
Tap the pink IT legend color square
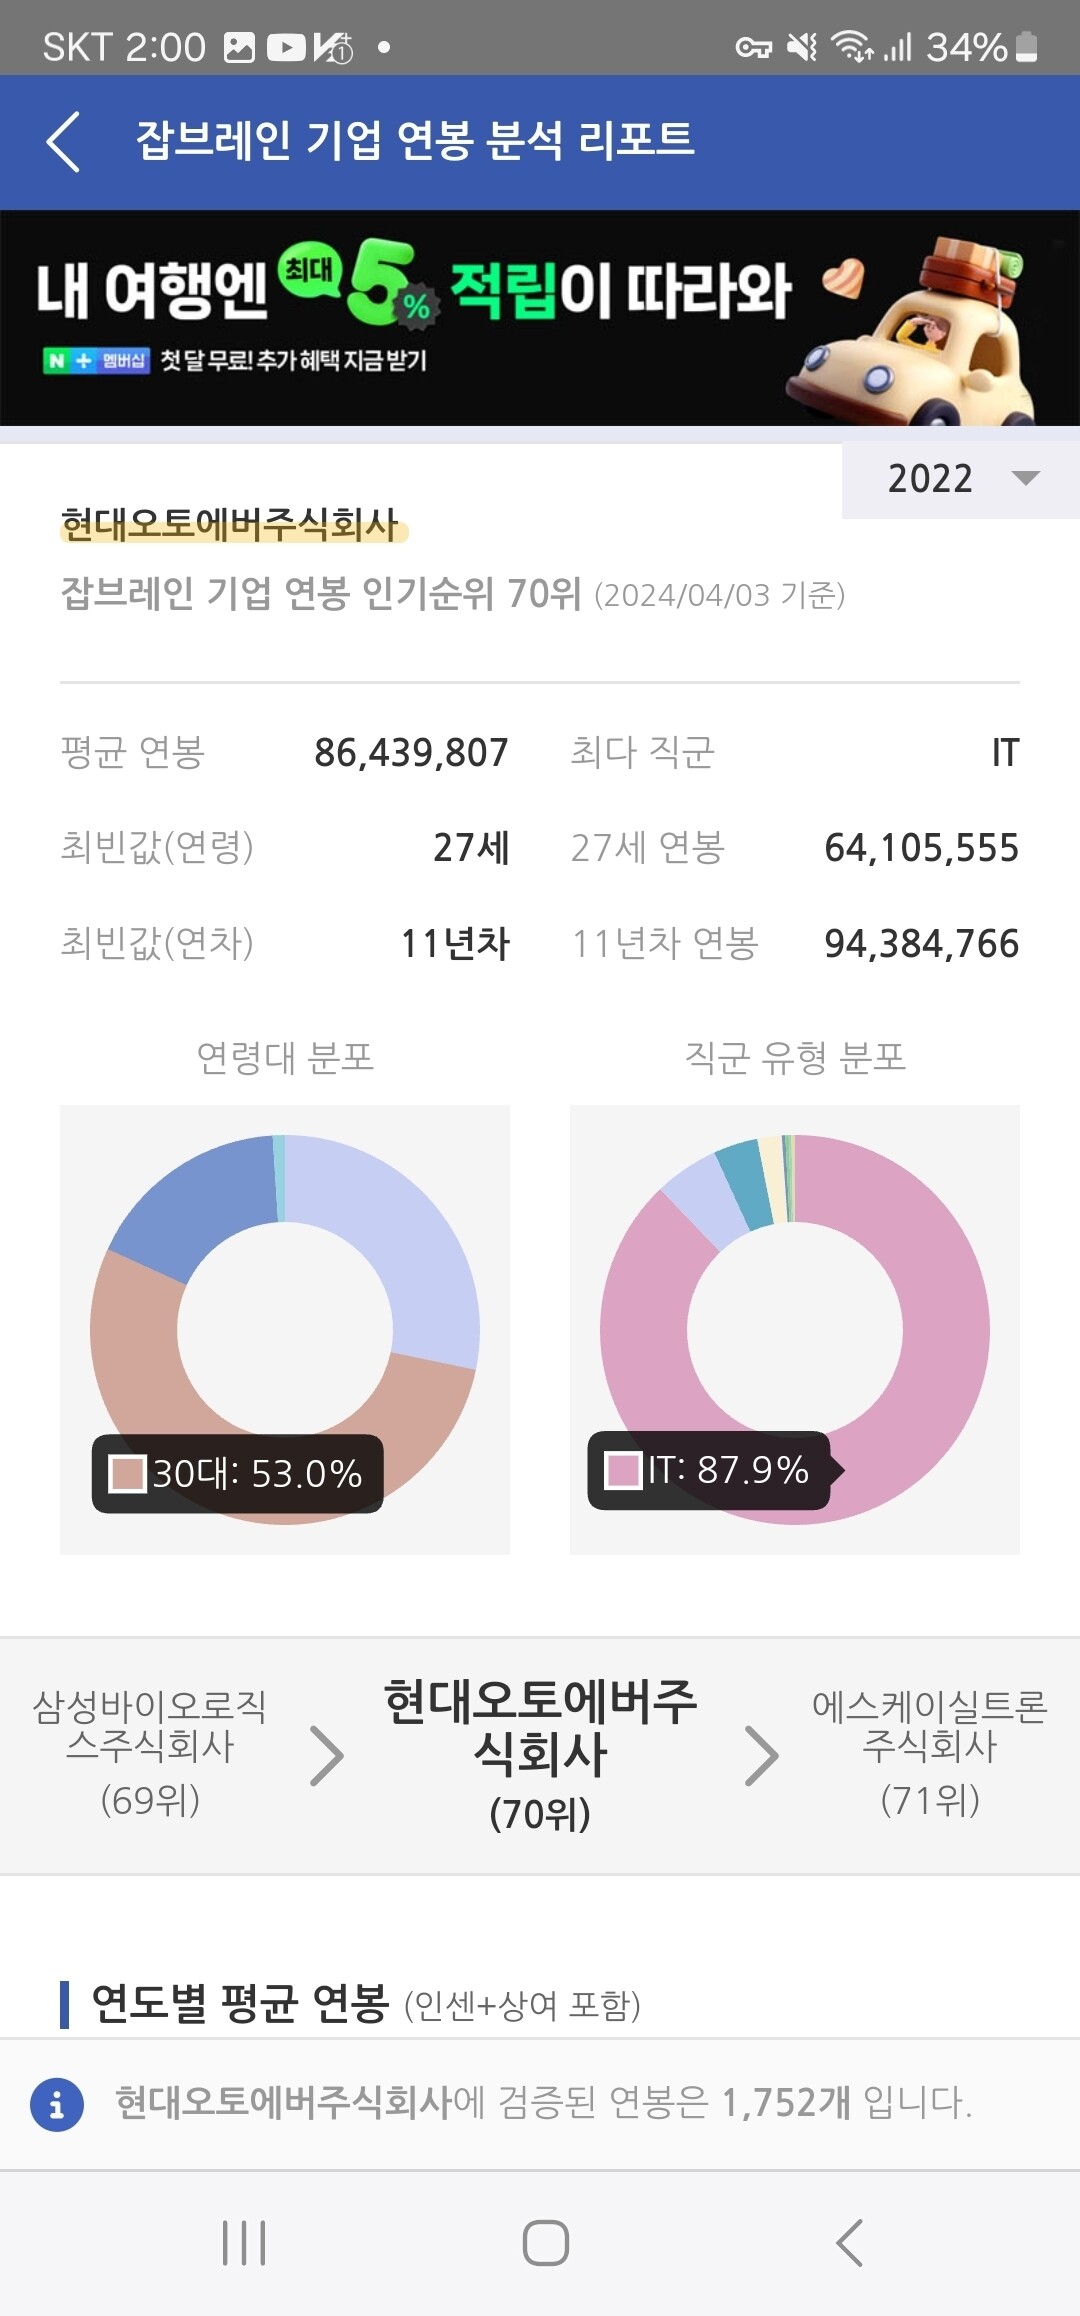624,1469
